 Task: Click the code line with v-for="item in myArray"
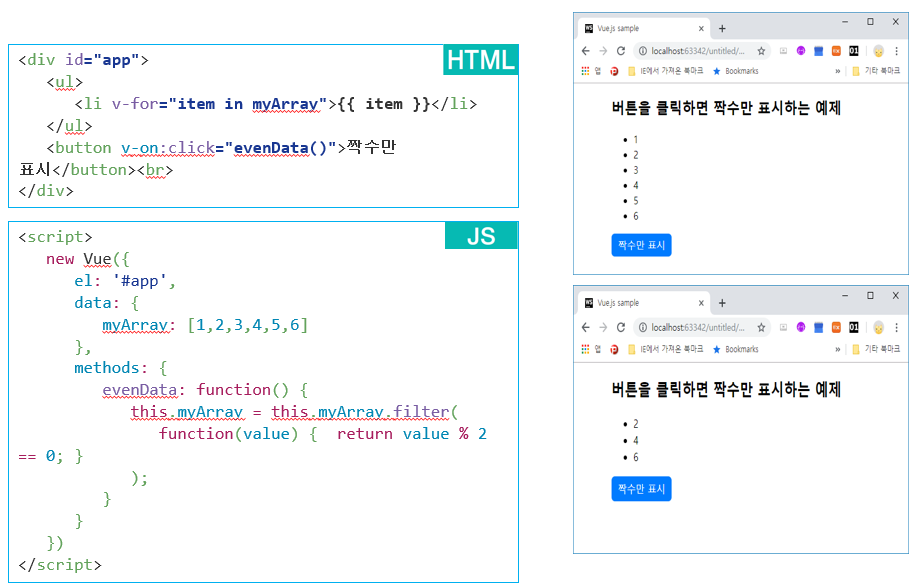[x=276, y=104]
